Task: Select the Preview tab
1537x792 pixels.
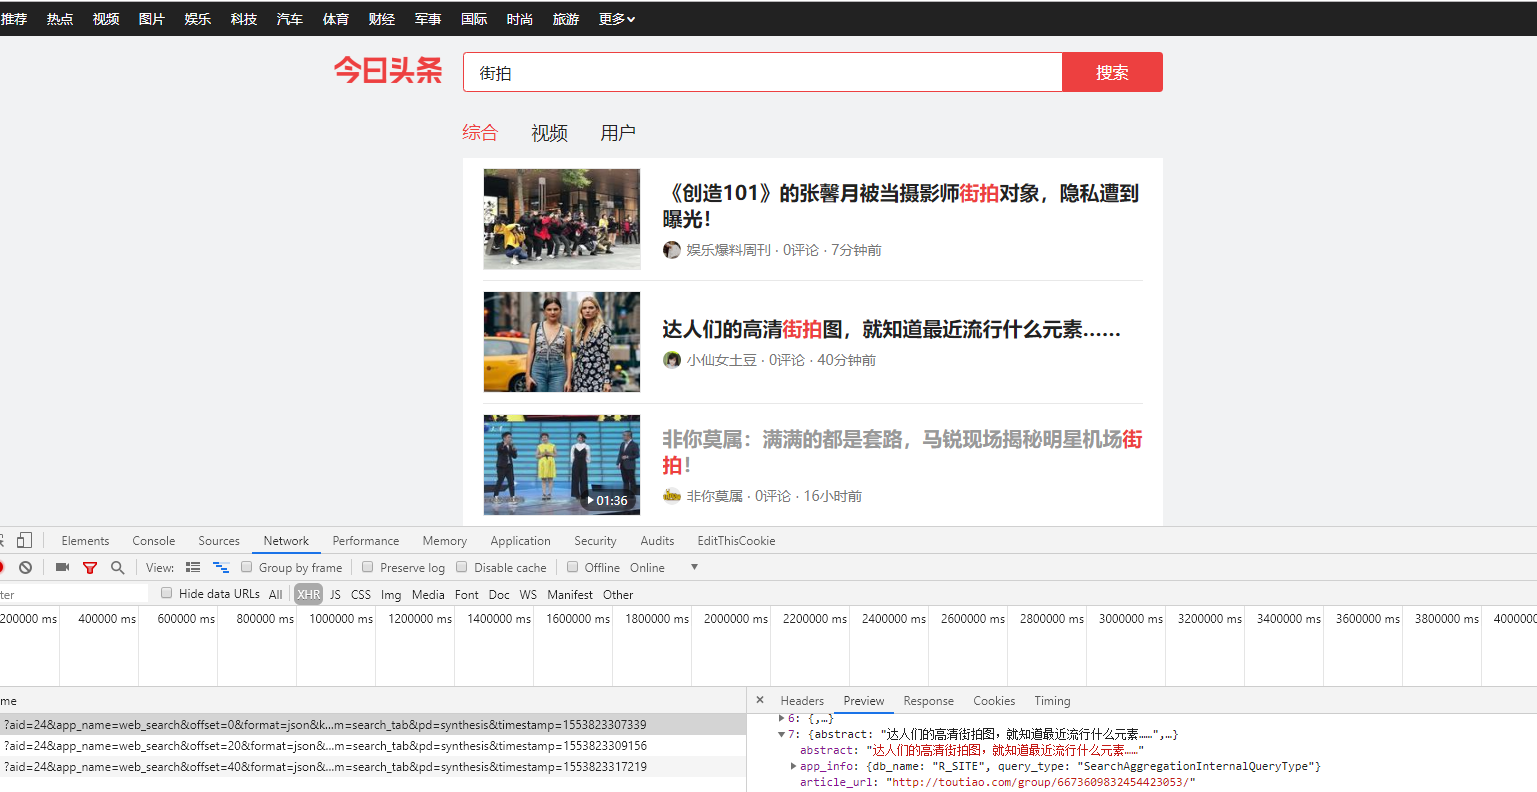Action: 864,700
